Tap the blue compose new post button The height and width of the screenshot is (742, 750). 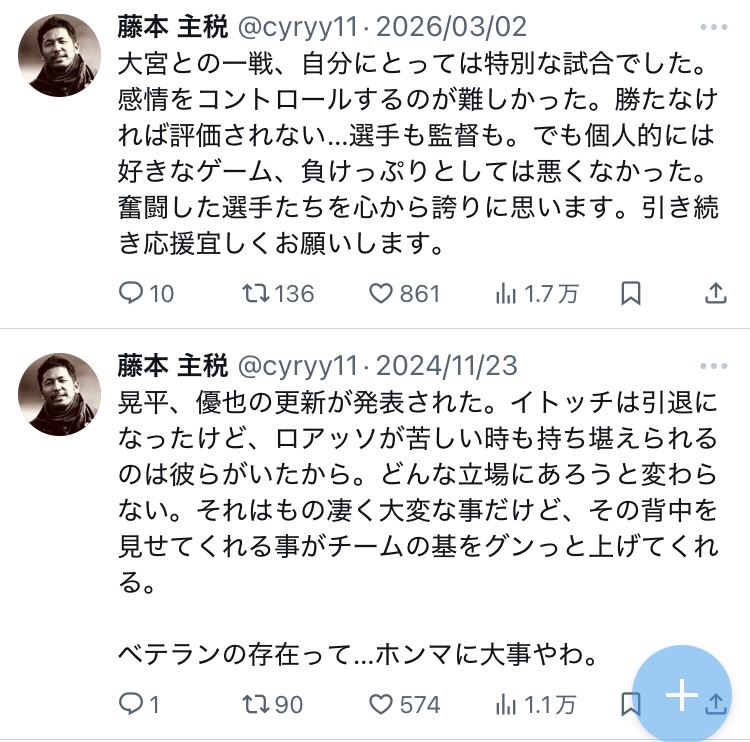[682, 695]
